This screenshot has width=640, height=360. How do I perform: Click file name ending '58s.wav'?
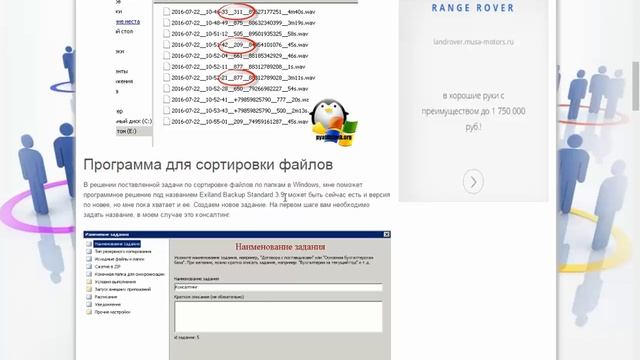[240, 34]
